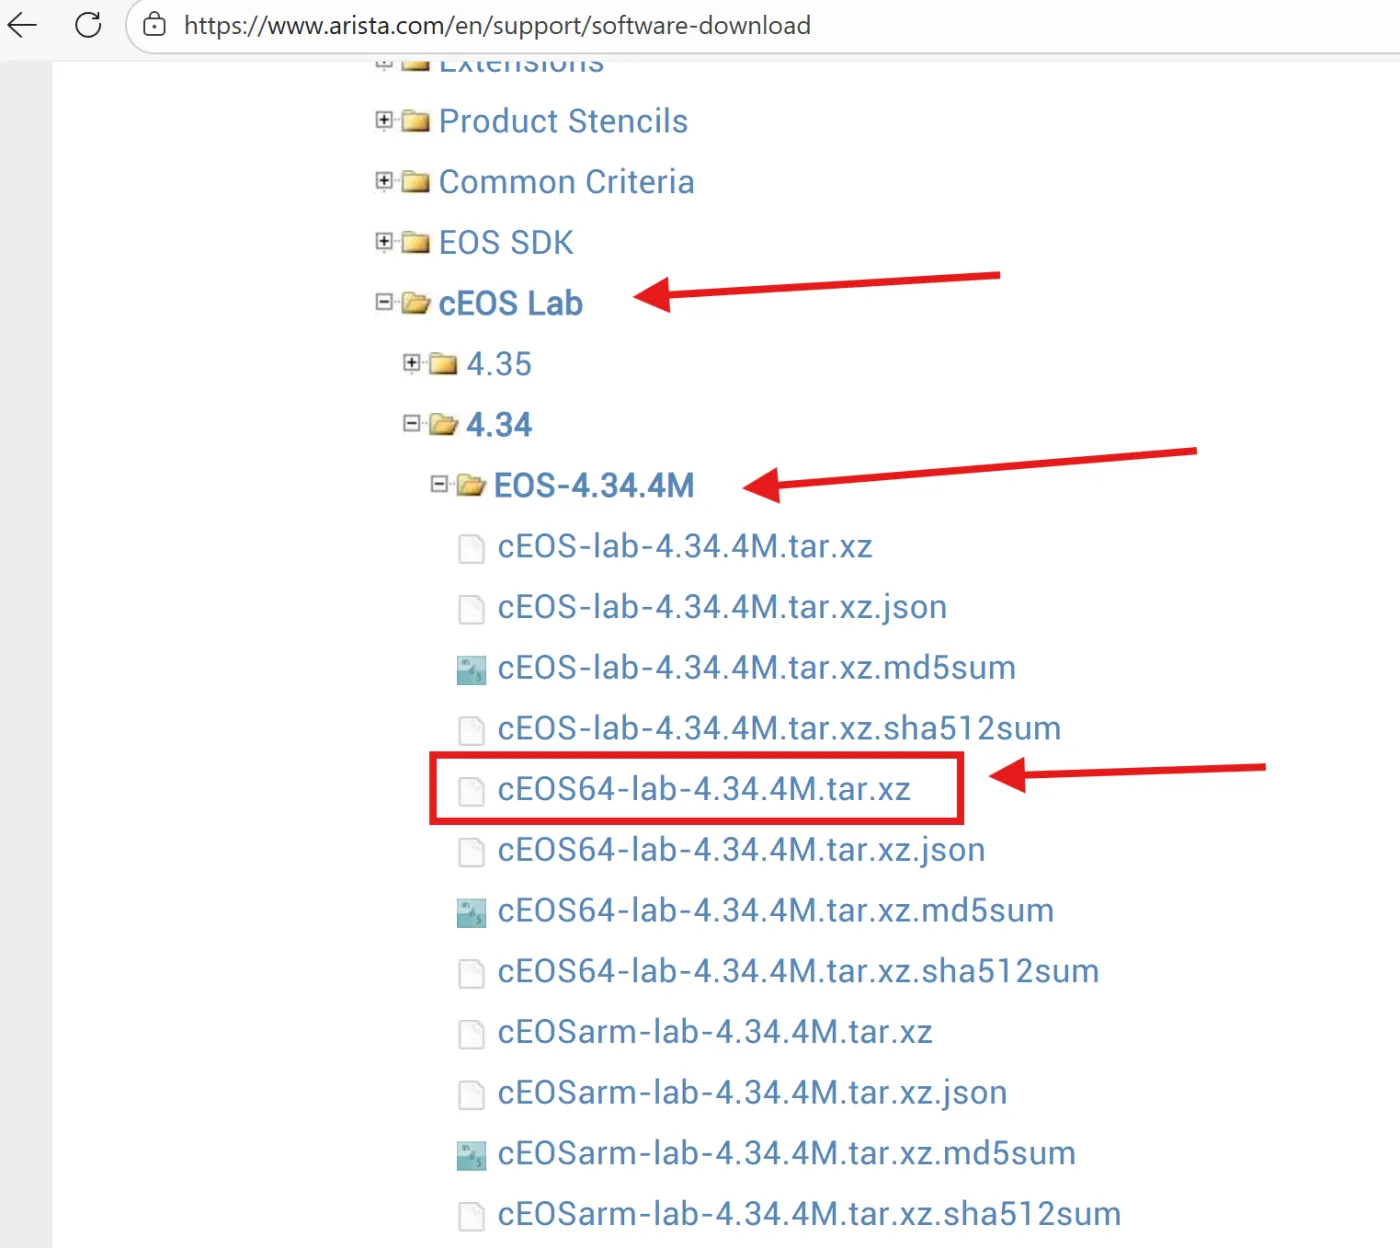Click the site security lock icon
The width and height of the screenshot is (1400, 1248).
pos(154,25)
